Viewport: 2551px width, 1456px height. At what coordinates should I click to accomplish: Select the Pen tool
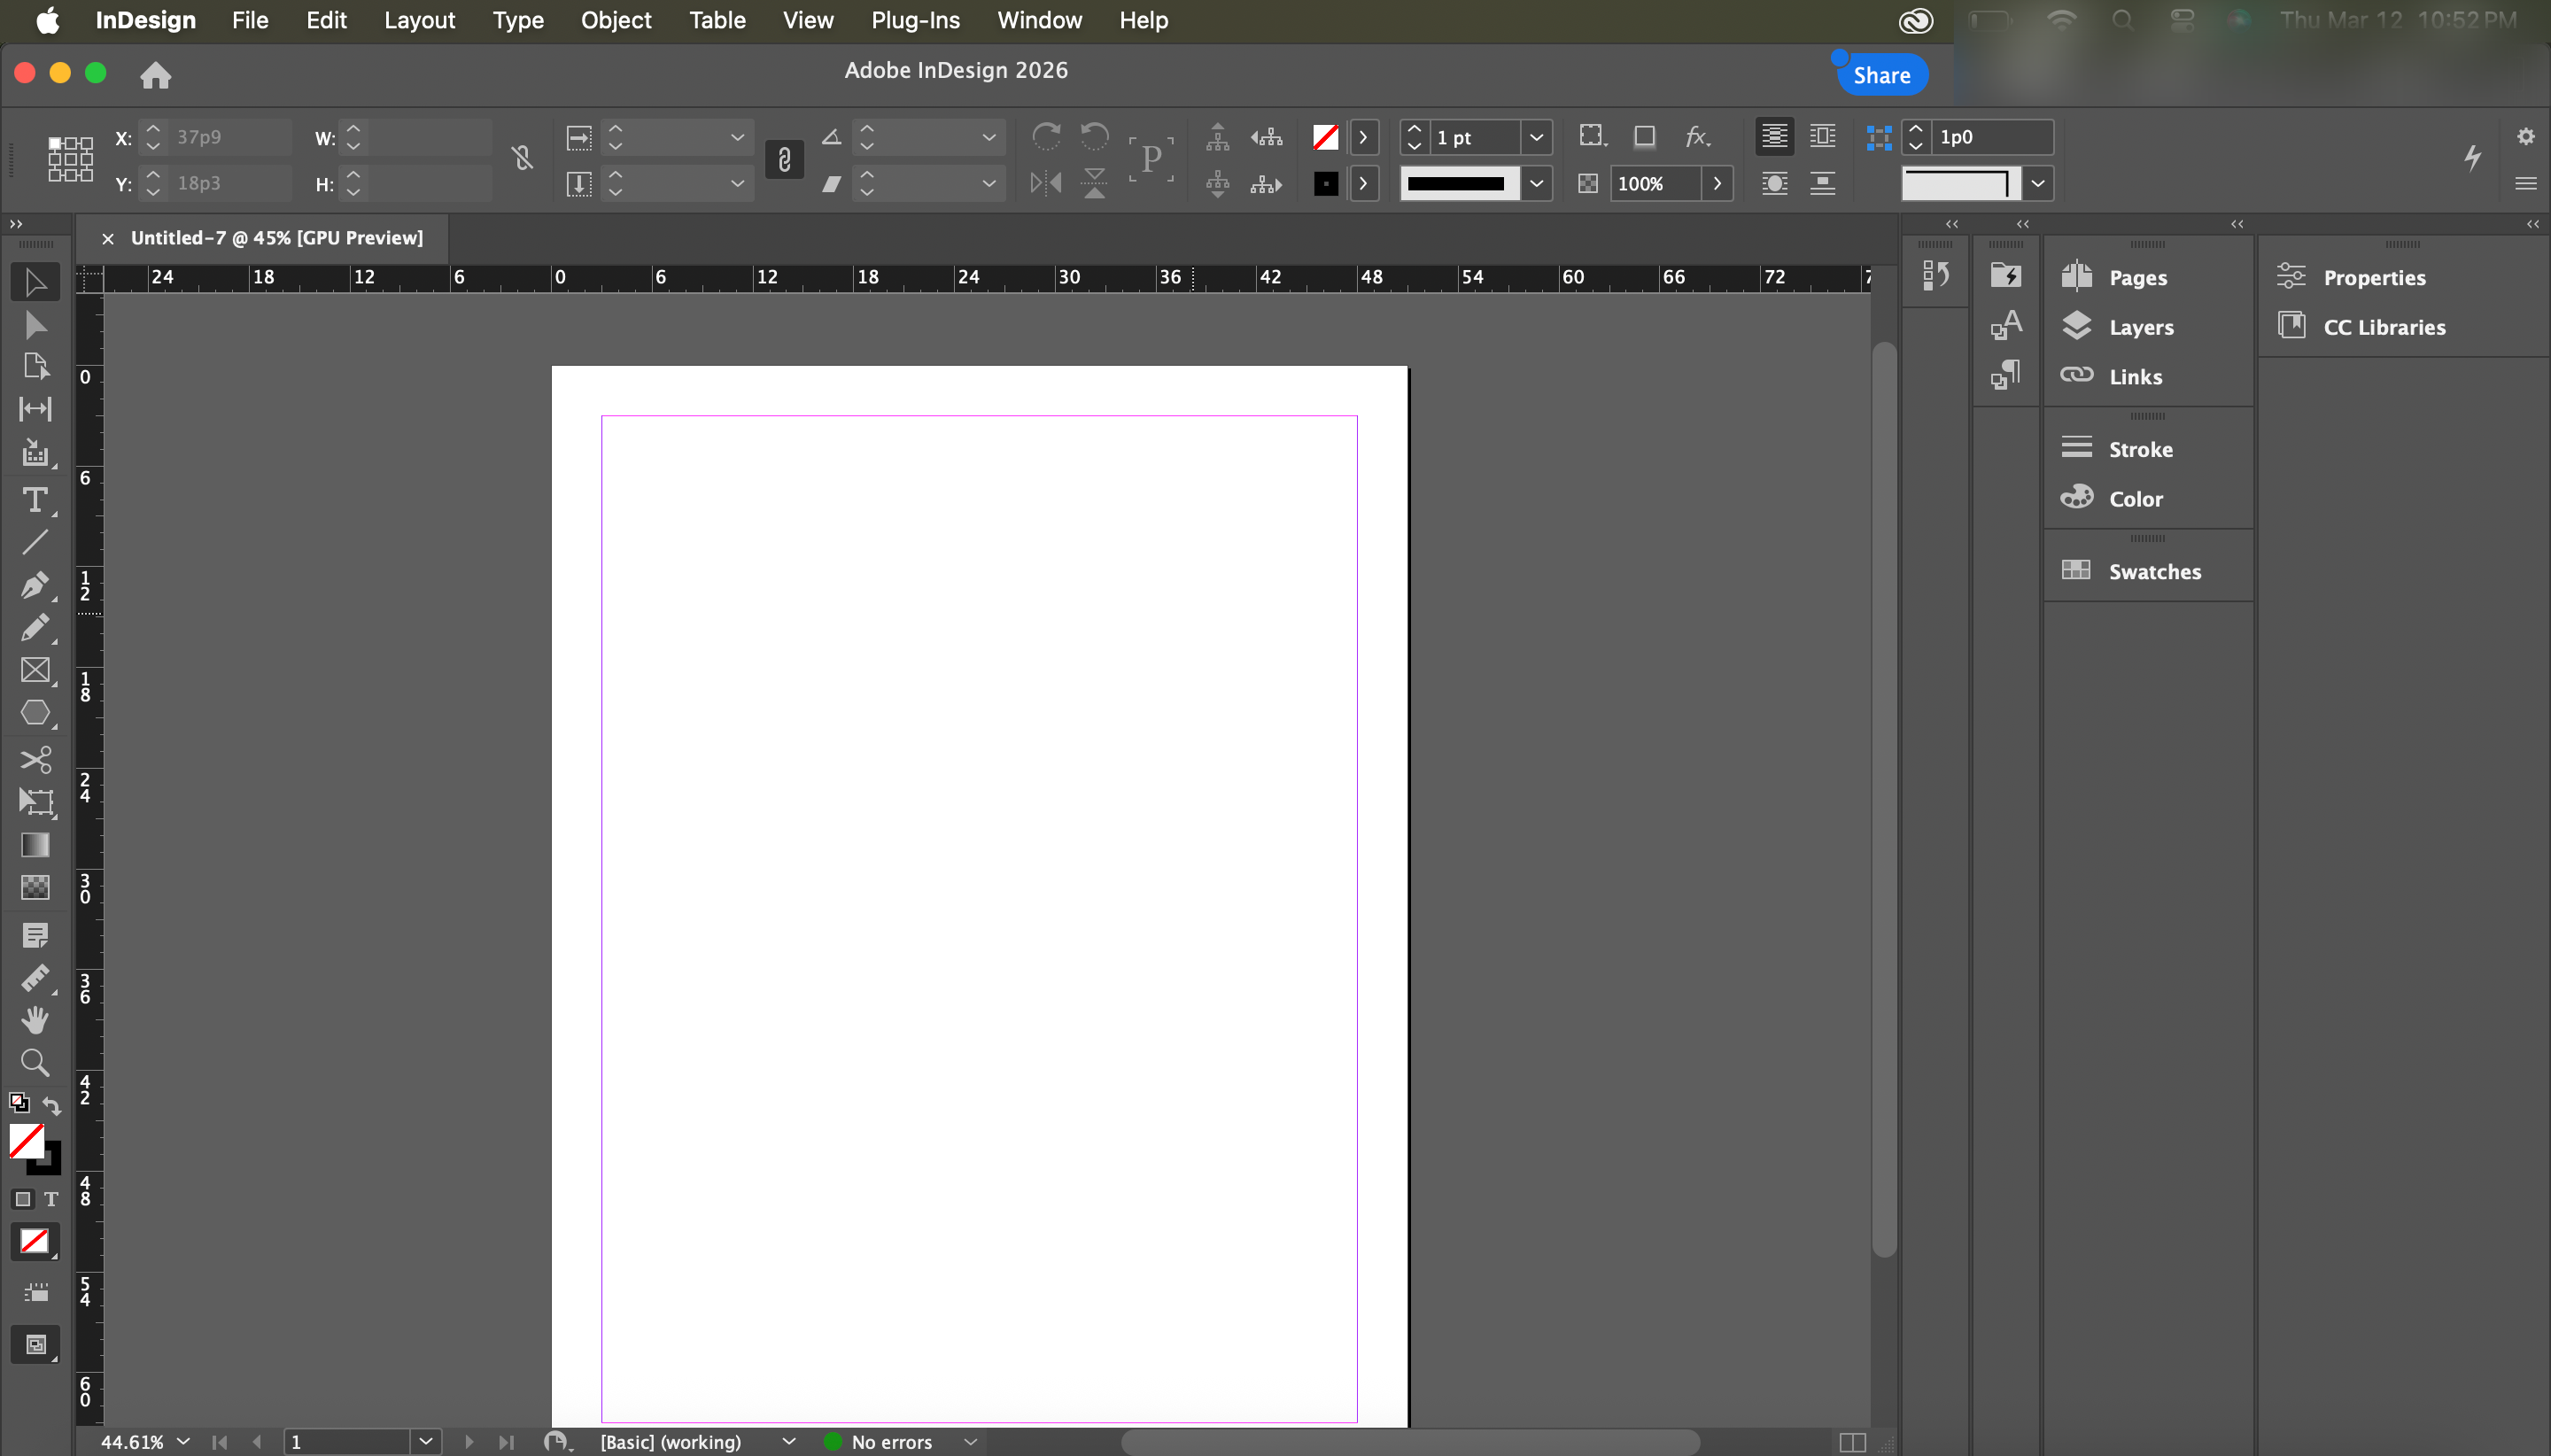35,584
